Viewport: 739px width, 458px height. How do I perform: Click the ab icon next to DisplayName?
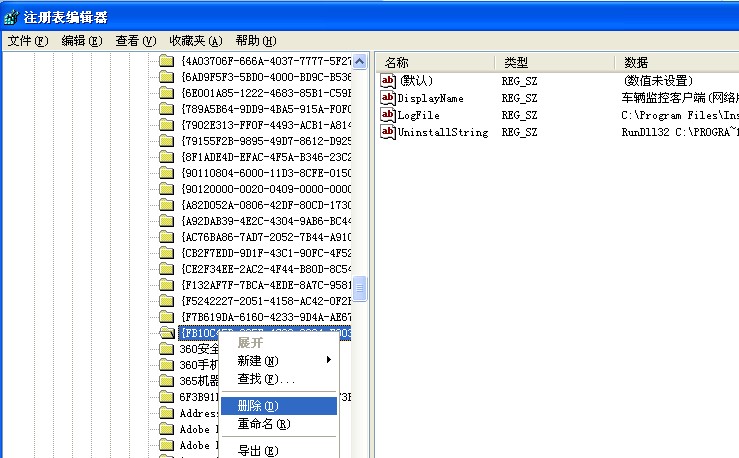[388, 98]
